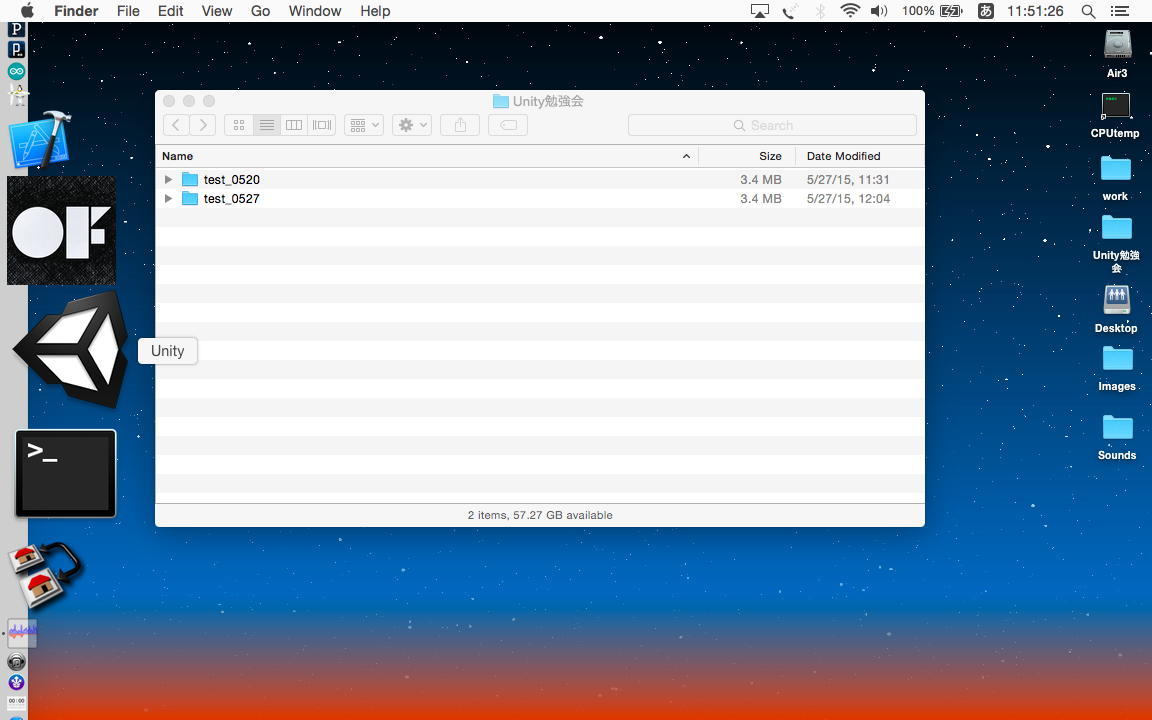1152x720 pixels.
Task: Click the 5/27/15, 12:04 date cell
Action: [848, 198]
